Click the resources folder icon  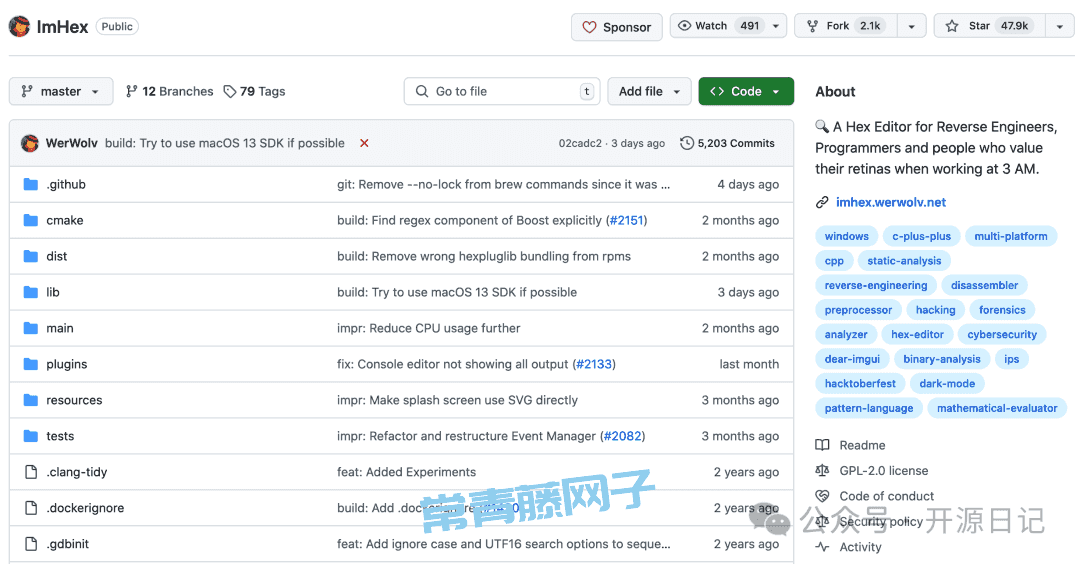(x=30, y=399)
